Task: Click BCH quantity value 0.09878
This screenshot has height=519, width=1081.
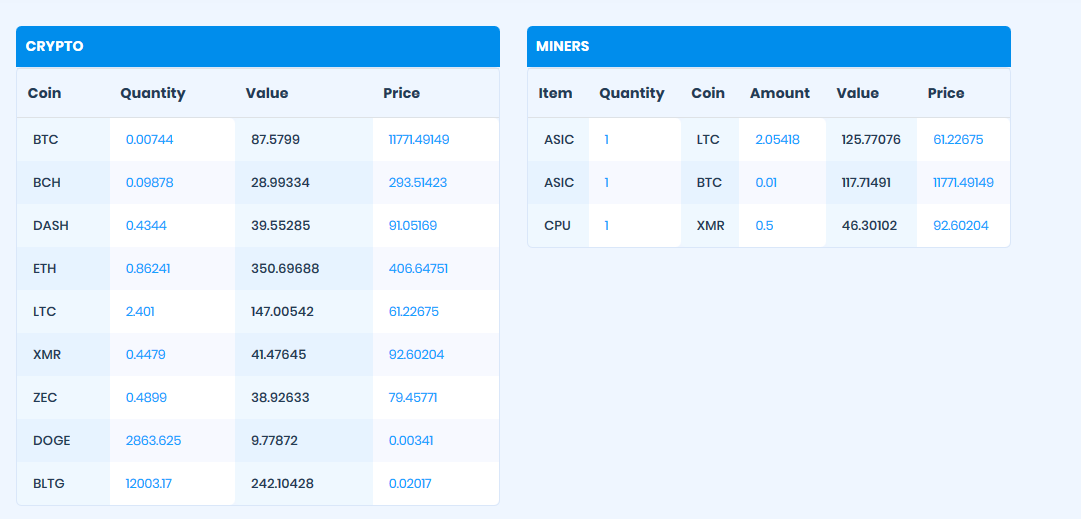Action: pos(149,183)
